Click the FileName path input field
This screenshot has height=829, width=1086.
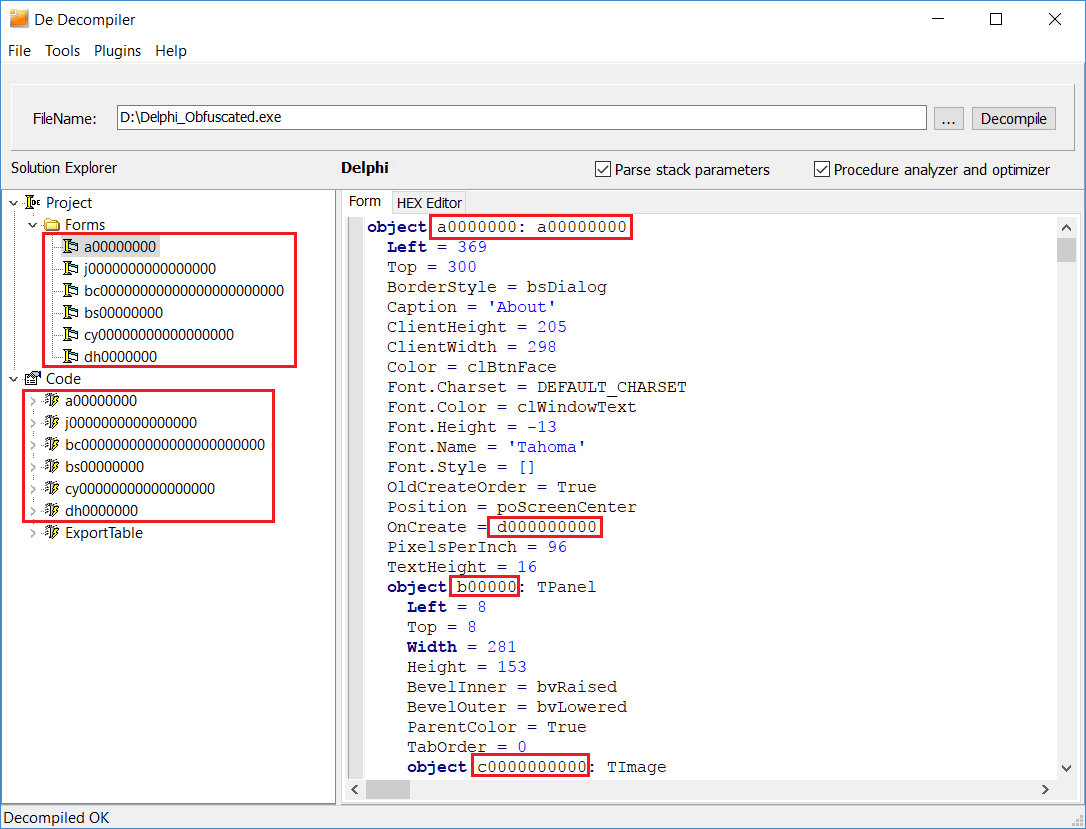(x=522, y=117)
